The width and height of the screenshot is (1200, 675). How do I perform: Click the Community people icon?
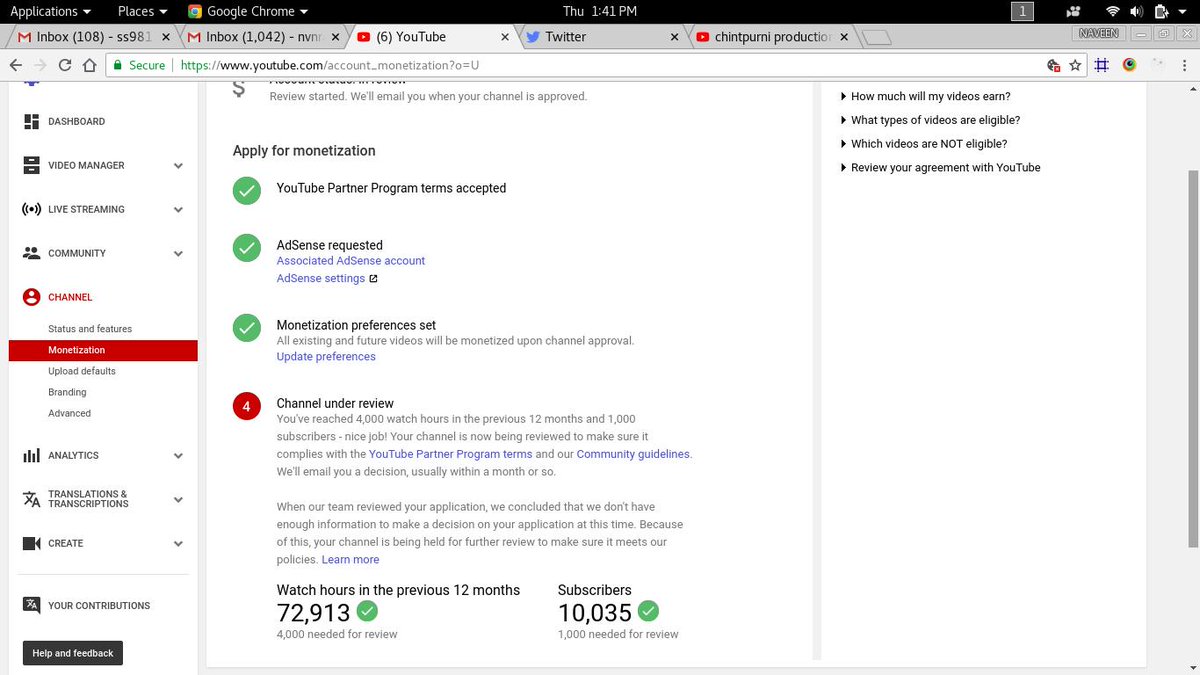click(31, 253)
